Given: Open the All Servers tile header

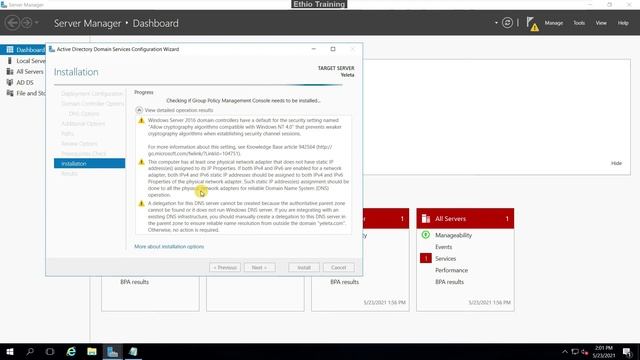Looking at the screenshot, I should [x=465, y=218].
